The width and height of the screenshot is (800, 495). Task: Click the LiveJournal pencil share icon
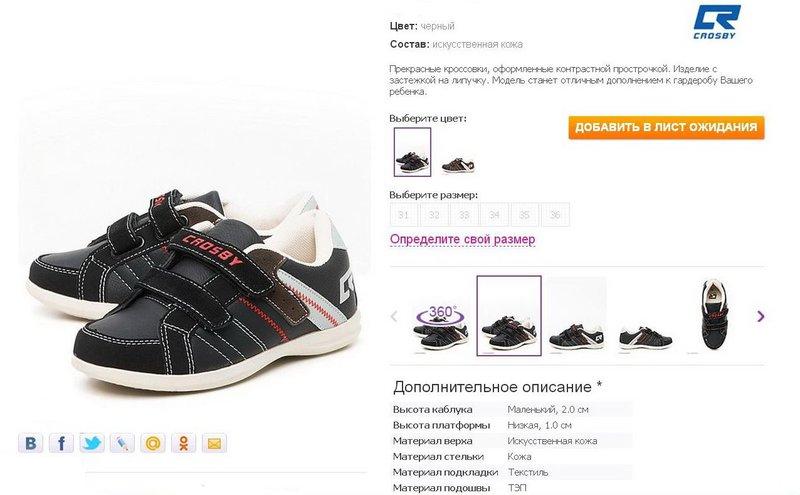(122, 443)
